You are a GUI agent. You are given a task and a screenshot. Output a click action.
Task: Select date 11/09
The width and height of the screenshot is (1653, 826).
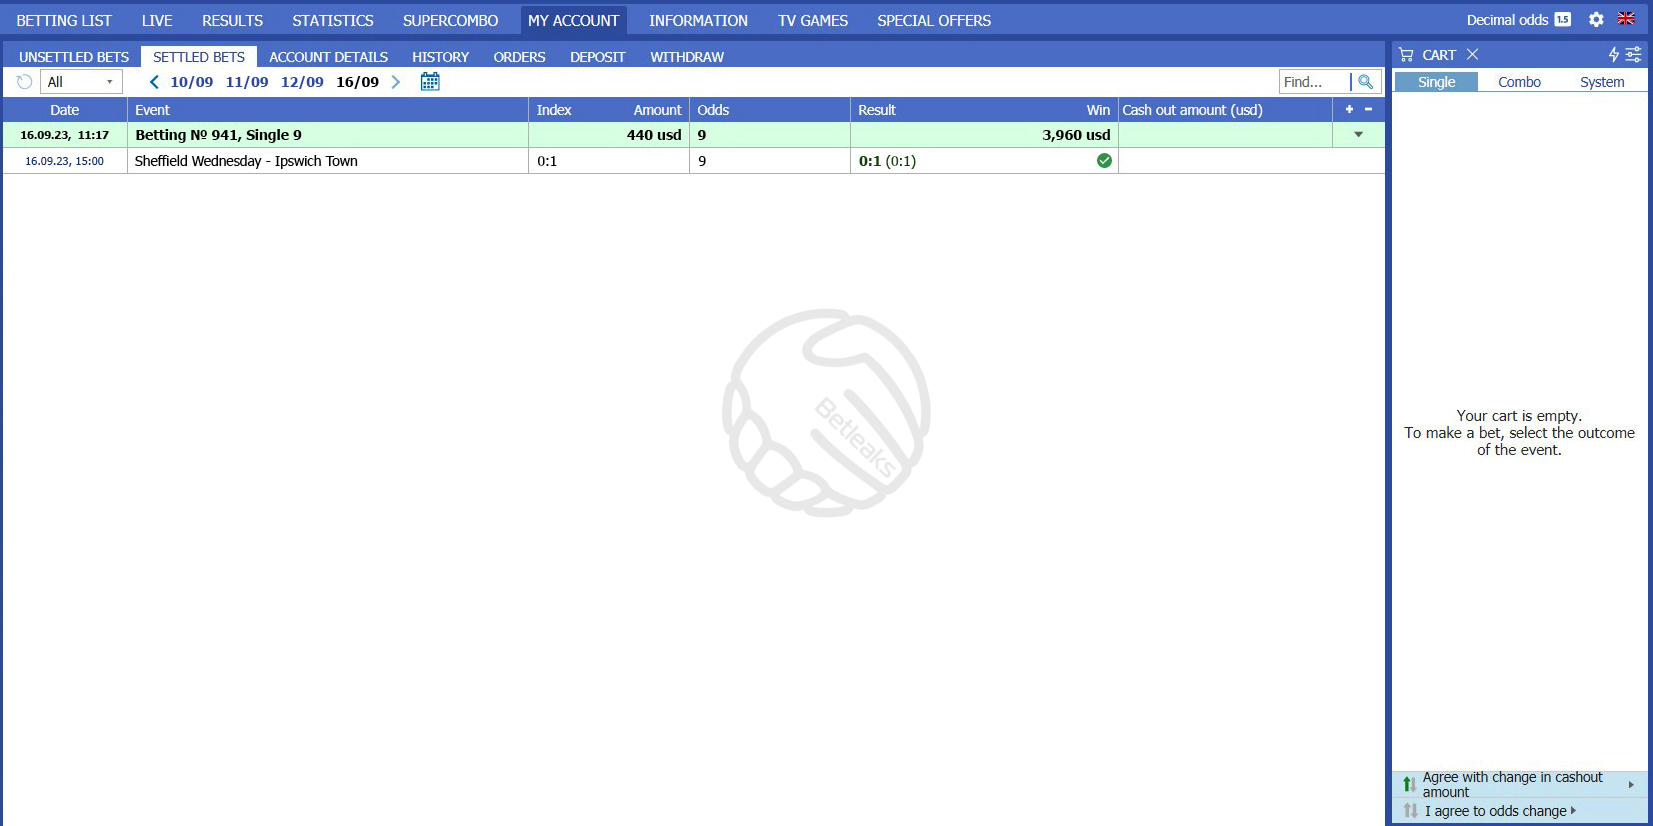[247, 82]
